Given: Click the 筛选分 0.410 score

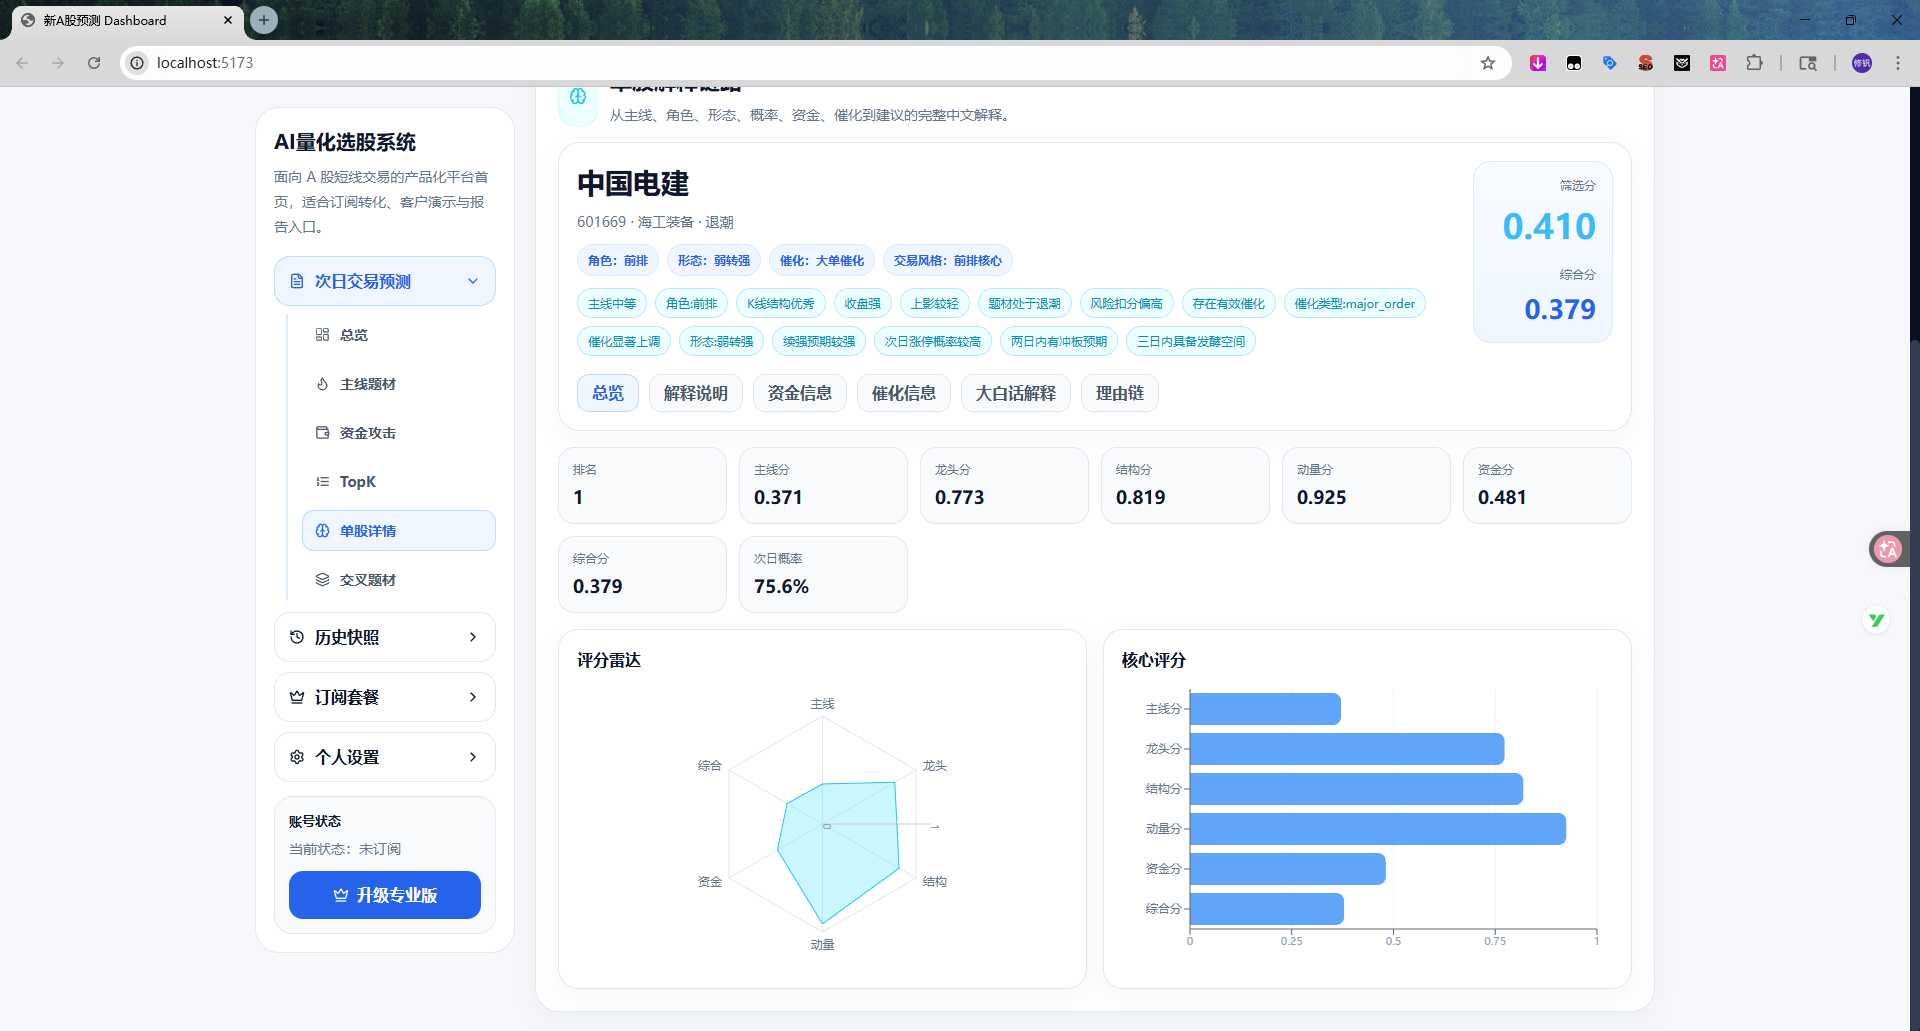Looking at the screenshot, I should pos(1549,226).
